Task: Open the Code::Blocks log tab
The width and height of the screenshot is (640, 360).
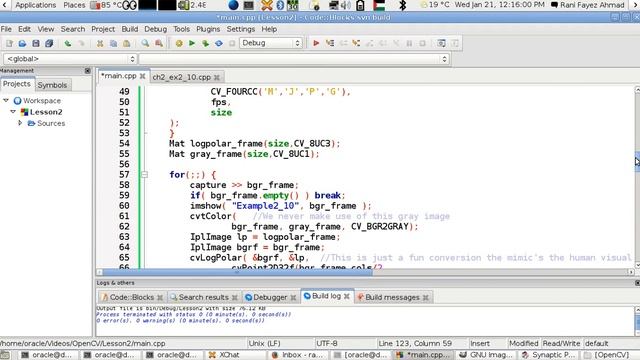Action: pos(131,297)
